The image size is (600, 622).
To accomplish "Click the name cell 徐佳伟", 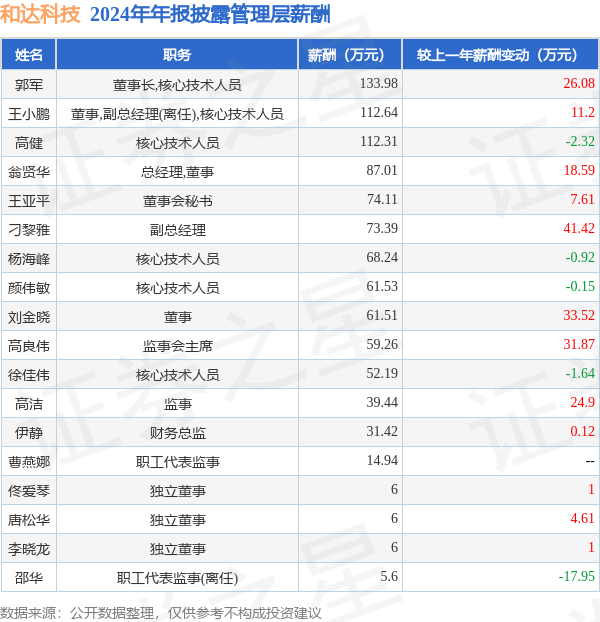I will (x=29, y=375).
